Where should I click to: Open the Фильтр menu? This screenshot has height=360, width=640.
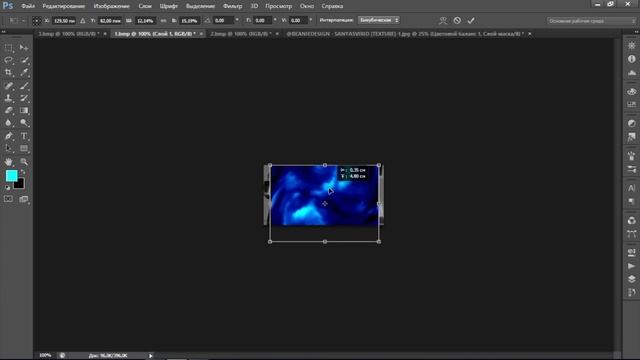point(233,6)
